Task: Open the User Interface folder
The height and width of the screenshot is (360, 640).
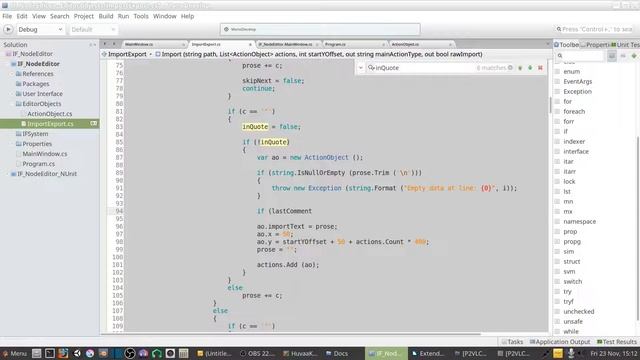Action: click(42, 94)
